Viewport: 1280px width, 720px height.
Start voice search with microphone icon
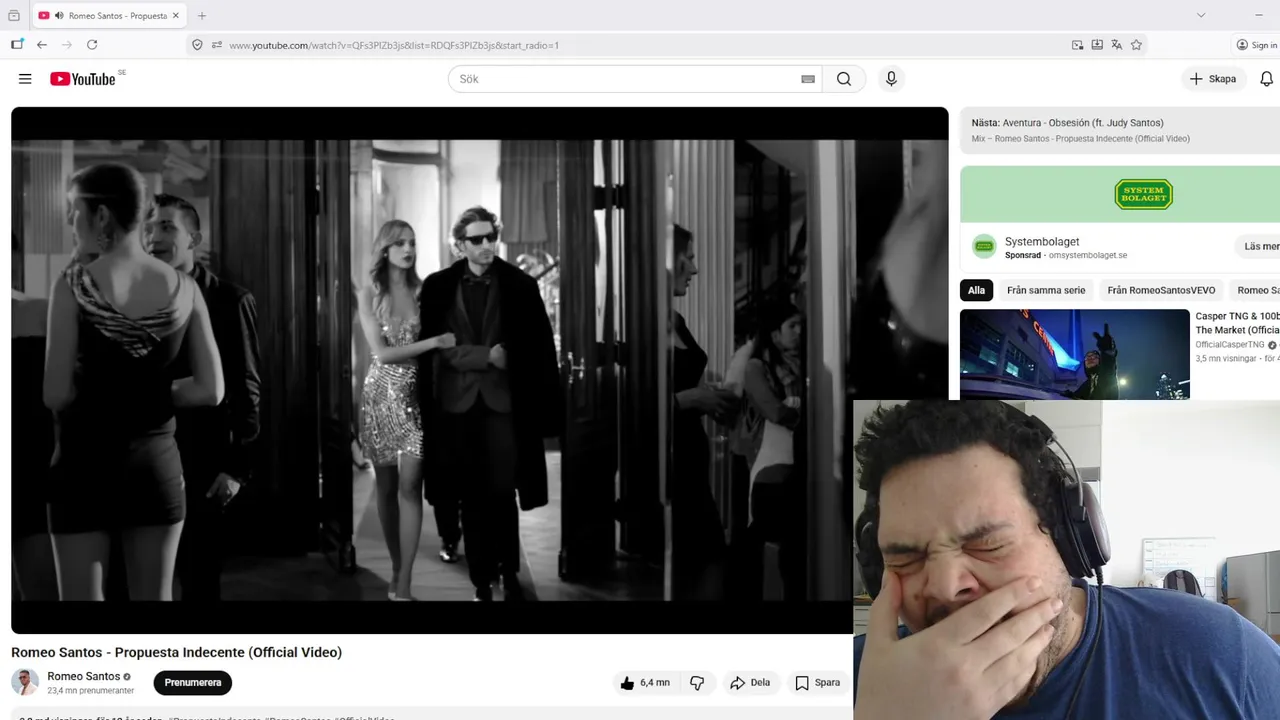(891, 79)
